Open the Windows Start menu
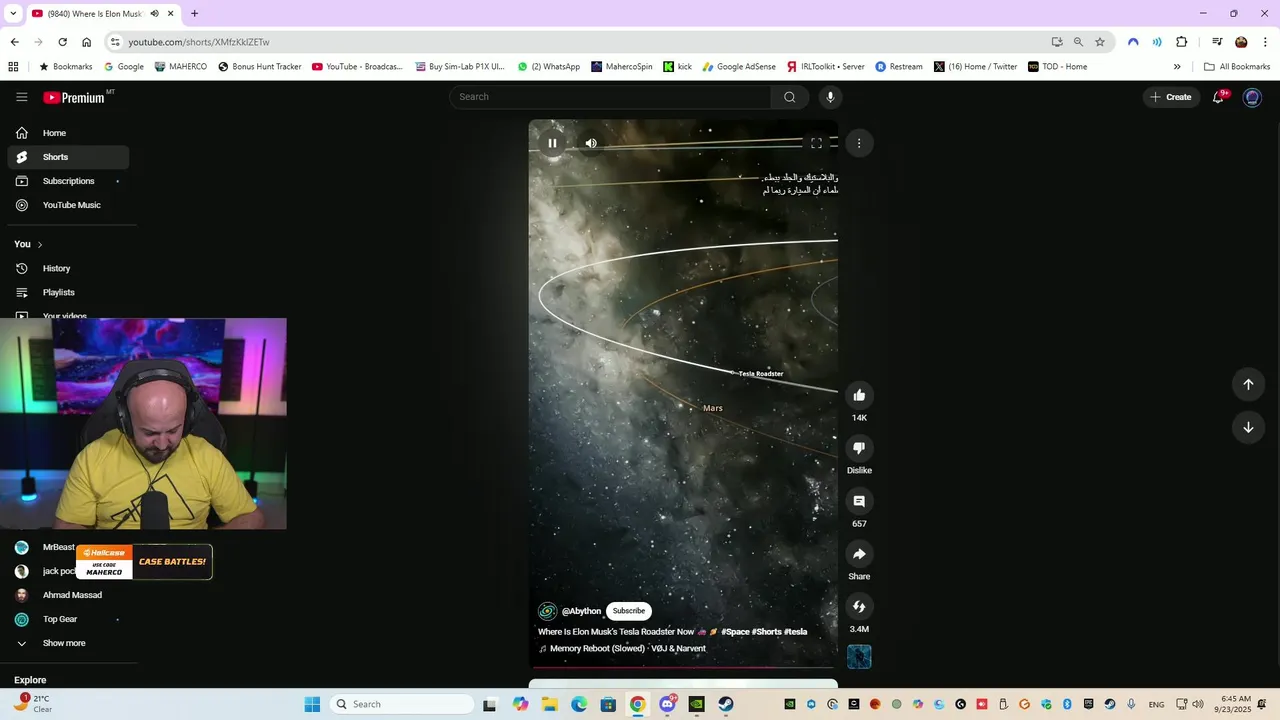 [312, 704]
